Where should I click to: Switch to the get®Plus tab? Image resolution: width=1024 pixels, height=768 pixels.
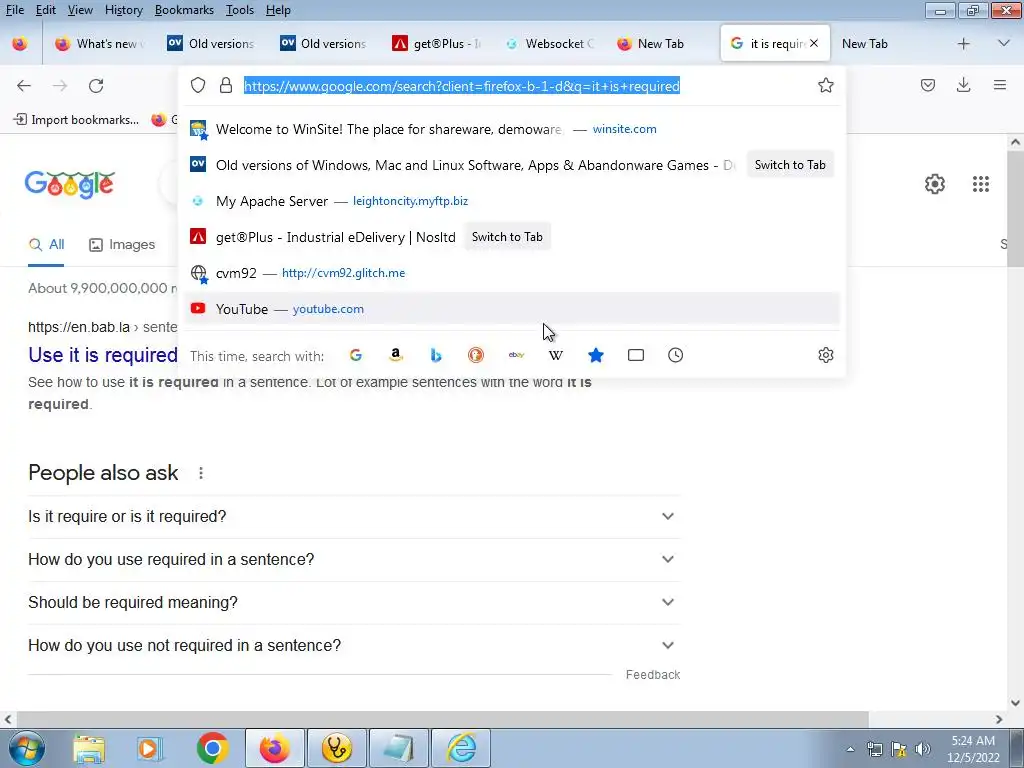(436, 44)
